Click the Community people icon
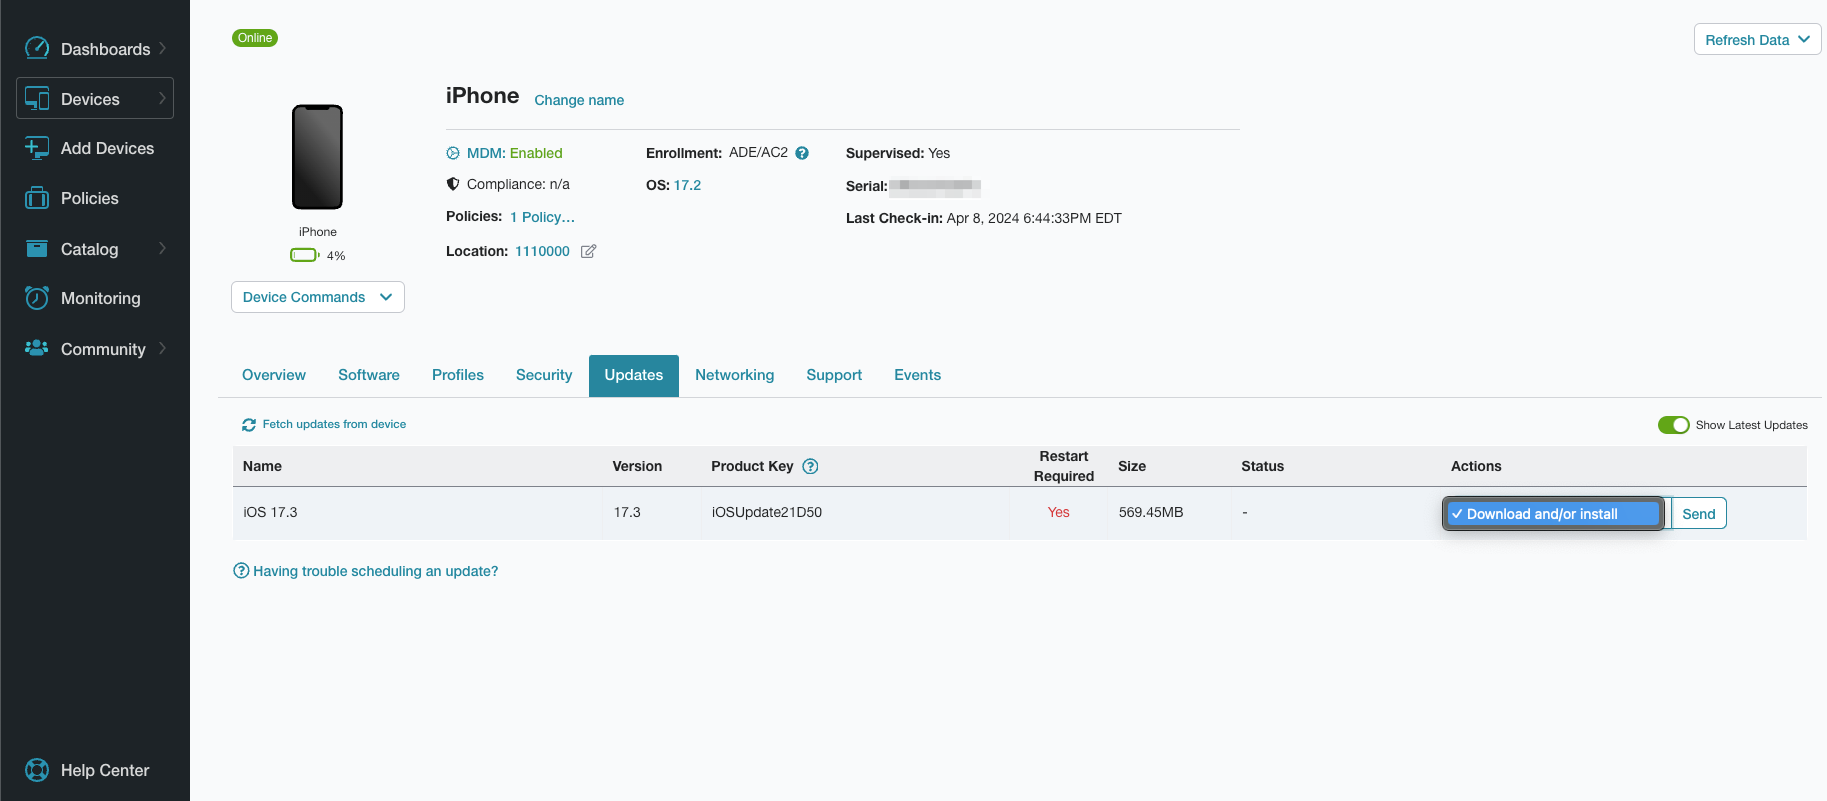Viewport: 1827px width, 801px height. coord(37,348)
